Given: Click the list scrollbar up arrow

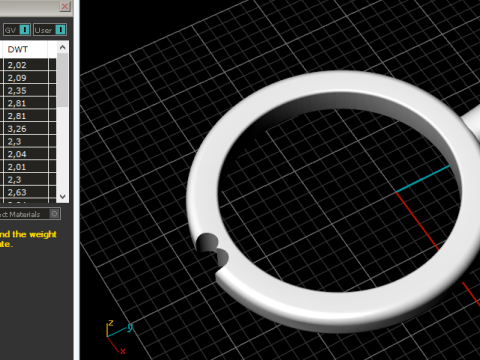Looking at the screenshot, I should coord(63,48).
